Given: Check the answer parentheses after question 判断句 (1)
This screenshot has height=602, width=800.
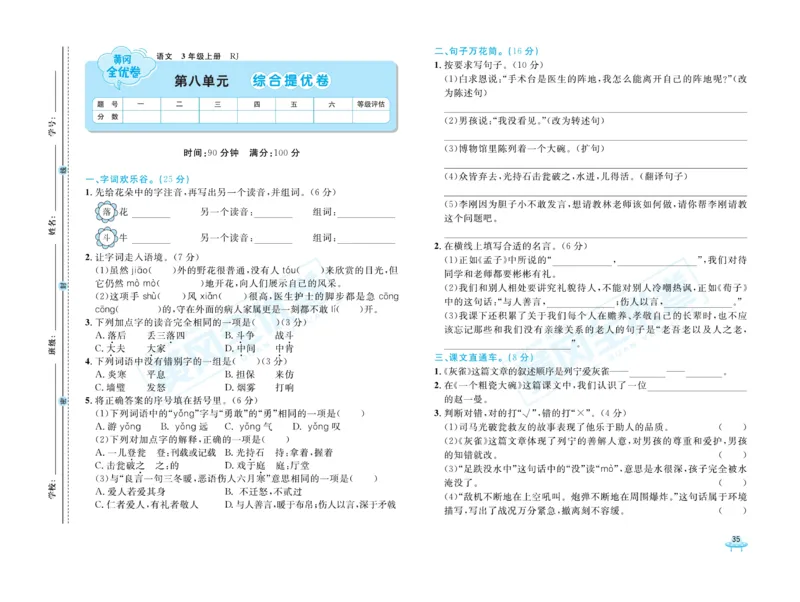Looking at the screenshot, I should (x=731, y=427).
